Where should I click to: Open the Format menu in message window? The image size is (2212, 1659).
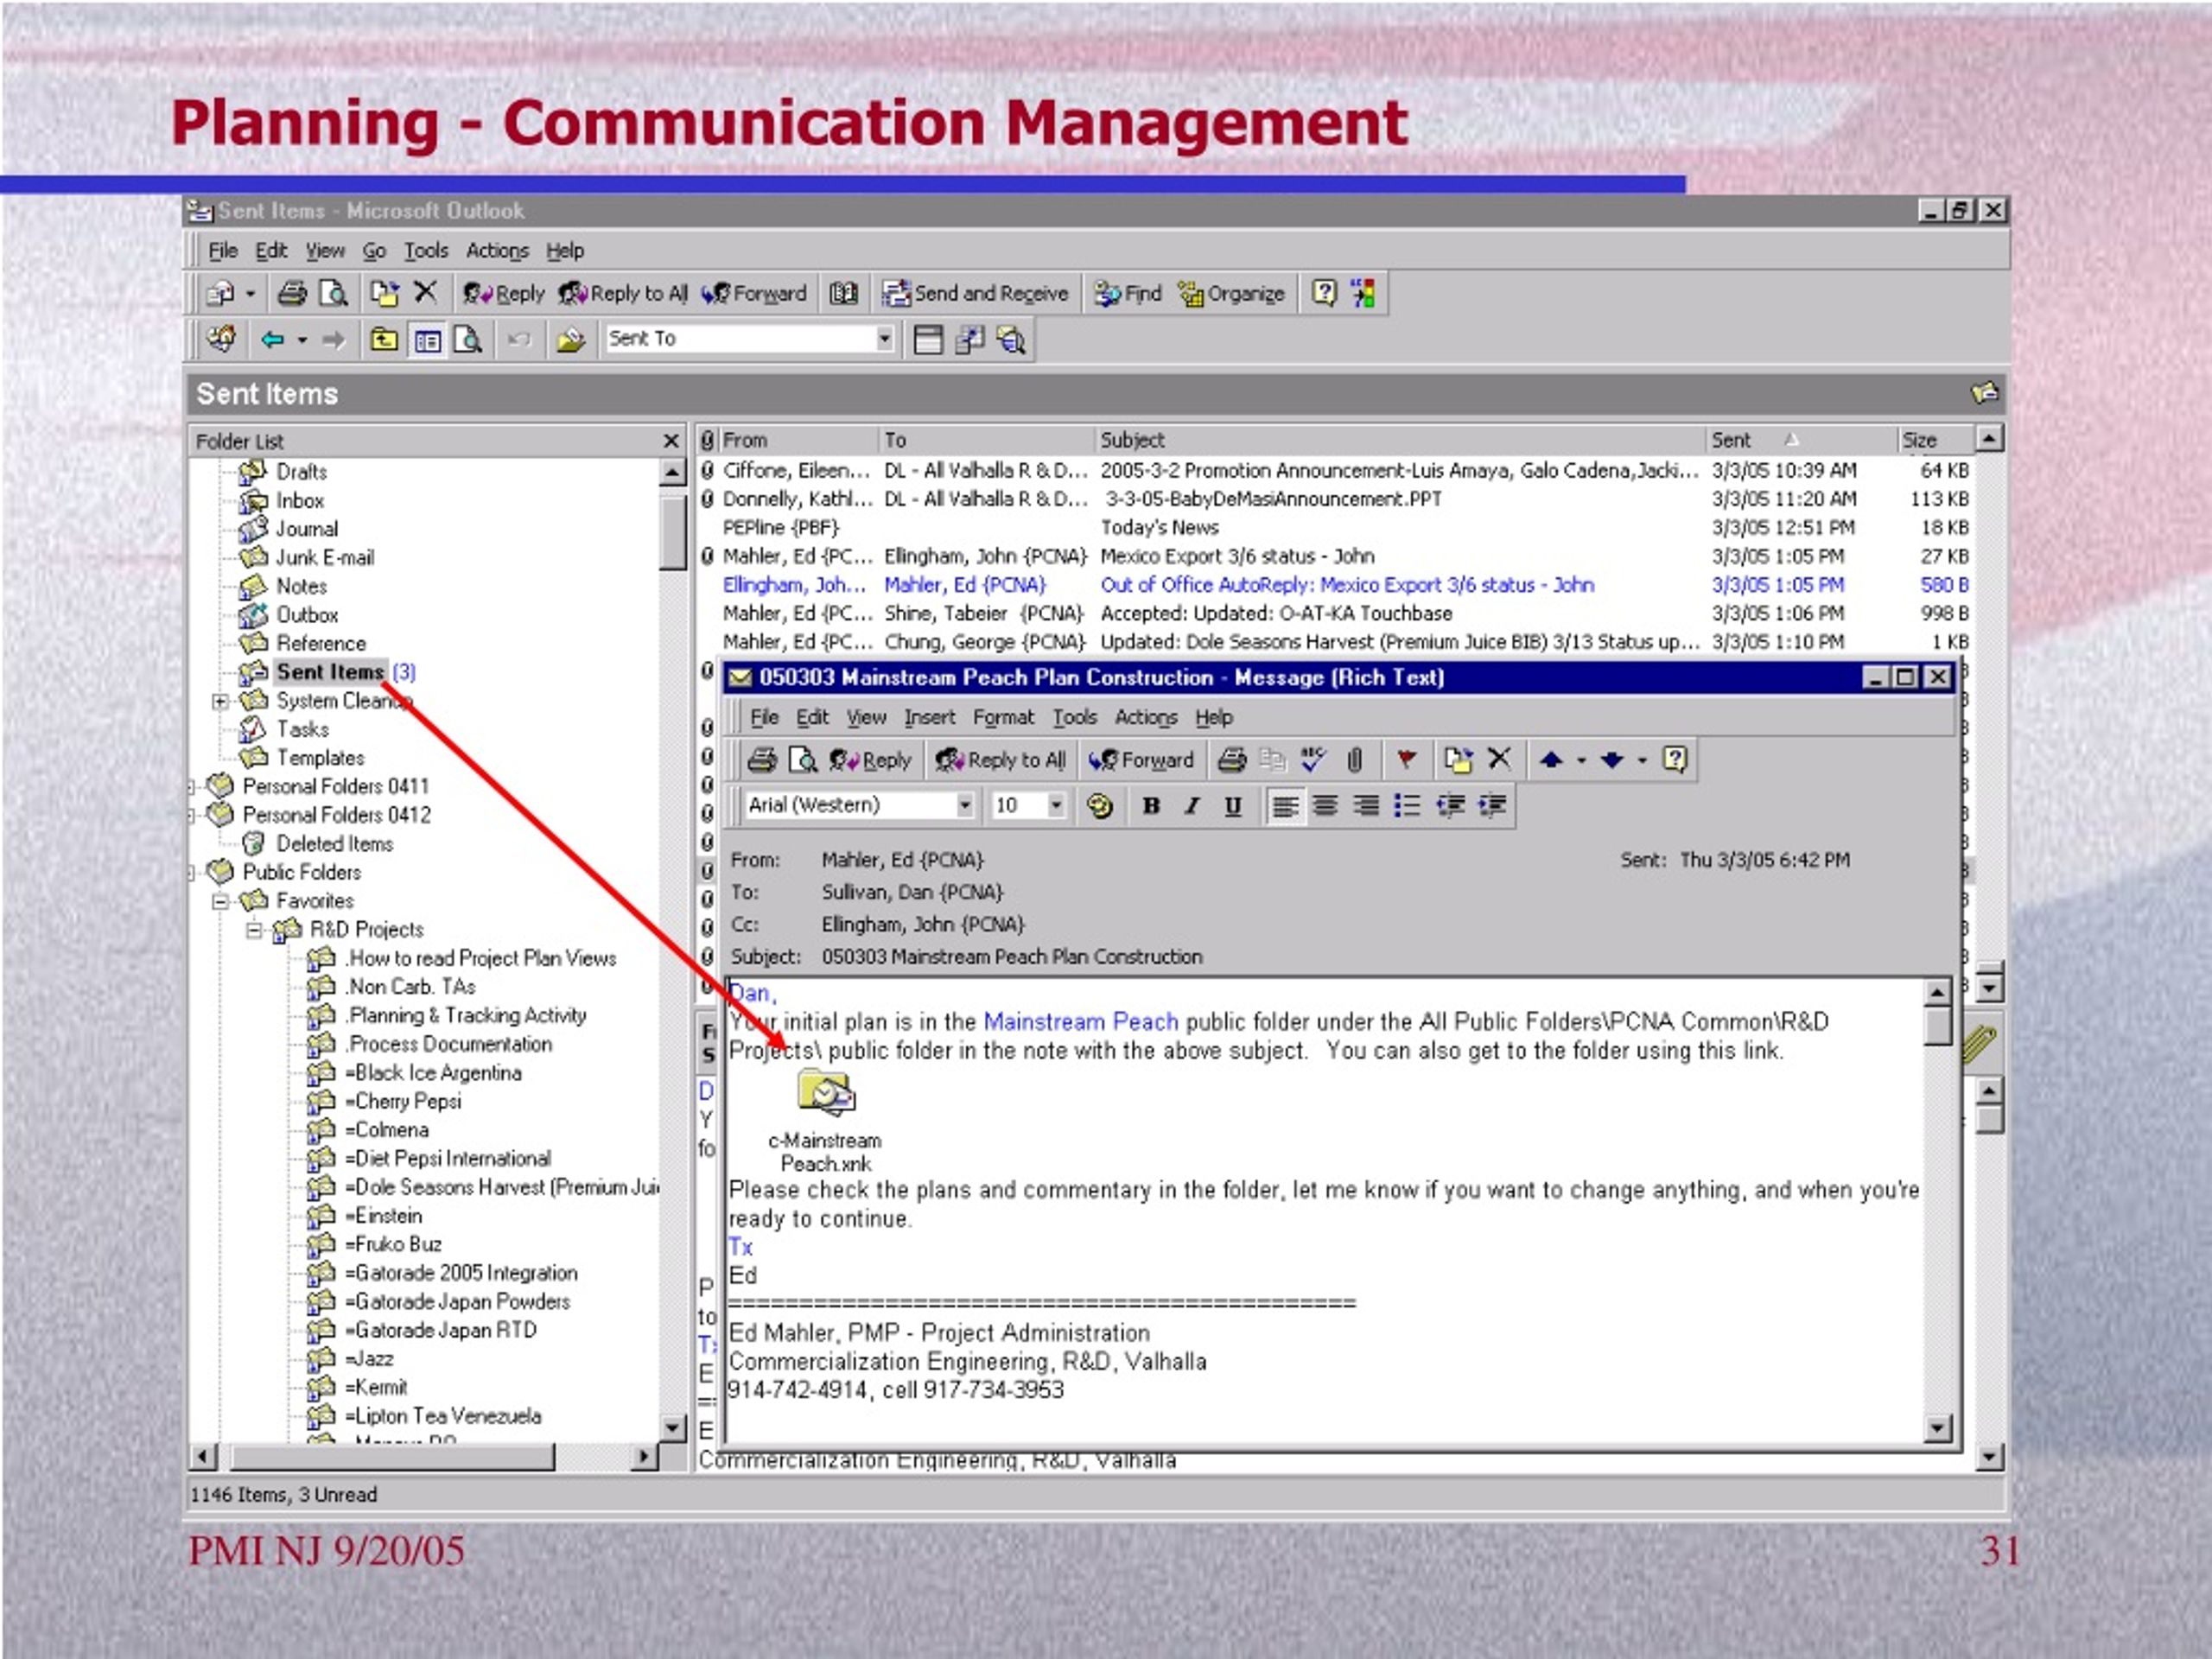[1003, 717]
